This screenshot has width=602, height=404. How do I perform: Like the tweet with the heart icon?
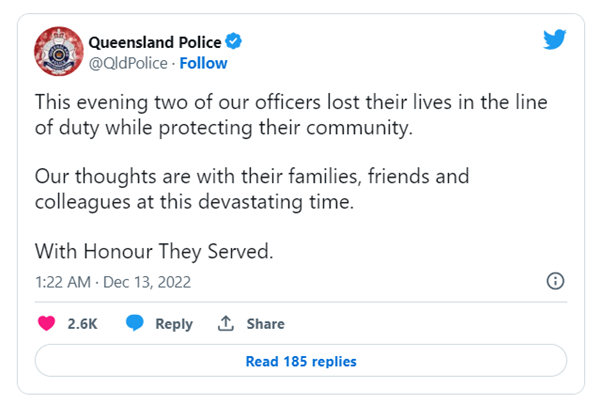click(x=46, y=324)
